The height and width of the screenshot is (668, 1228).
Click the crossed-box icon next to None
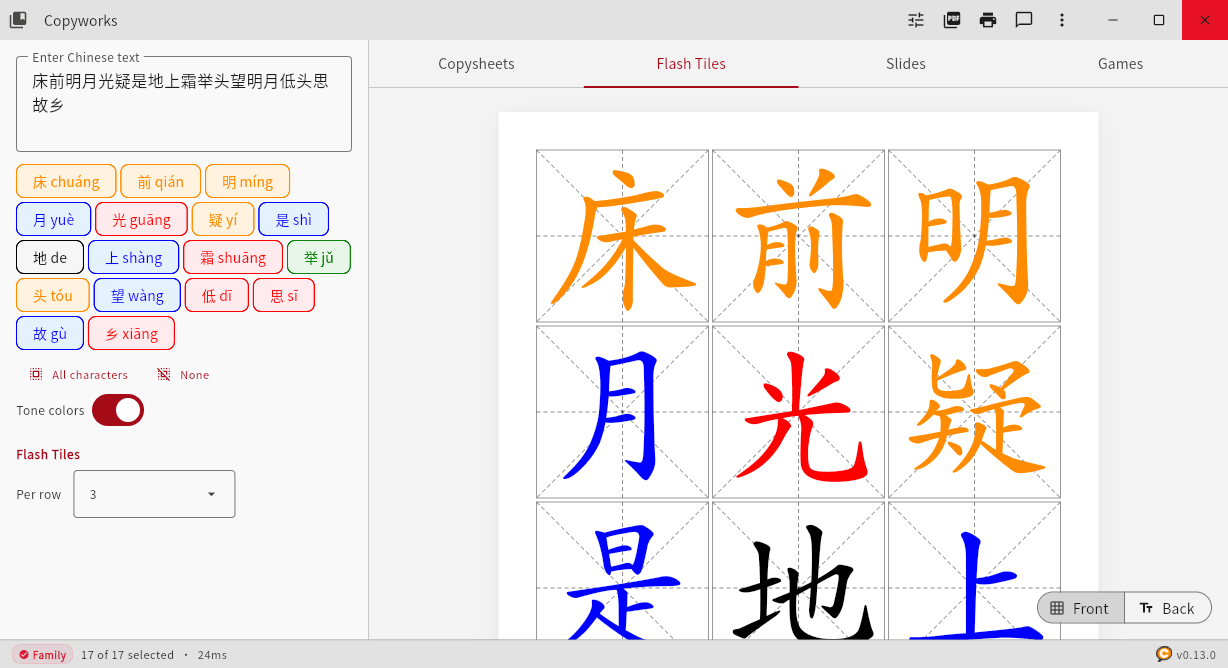[162, 374]
